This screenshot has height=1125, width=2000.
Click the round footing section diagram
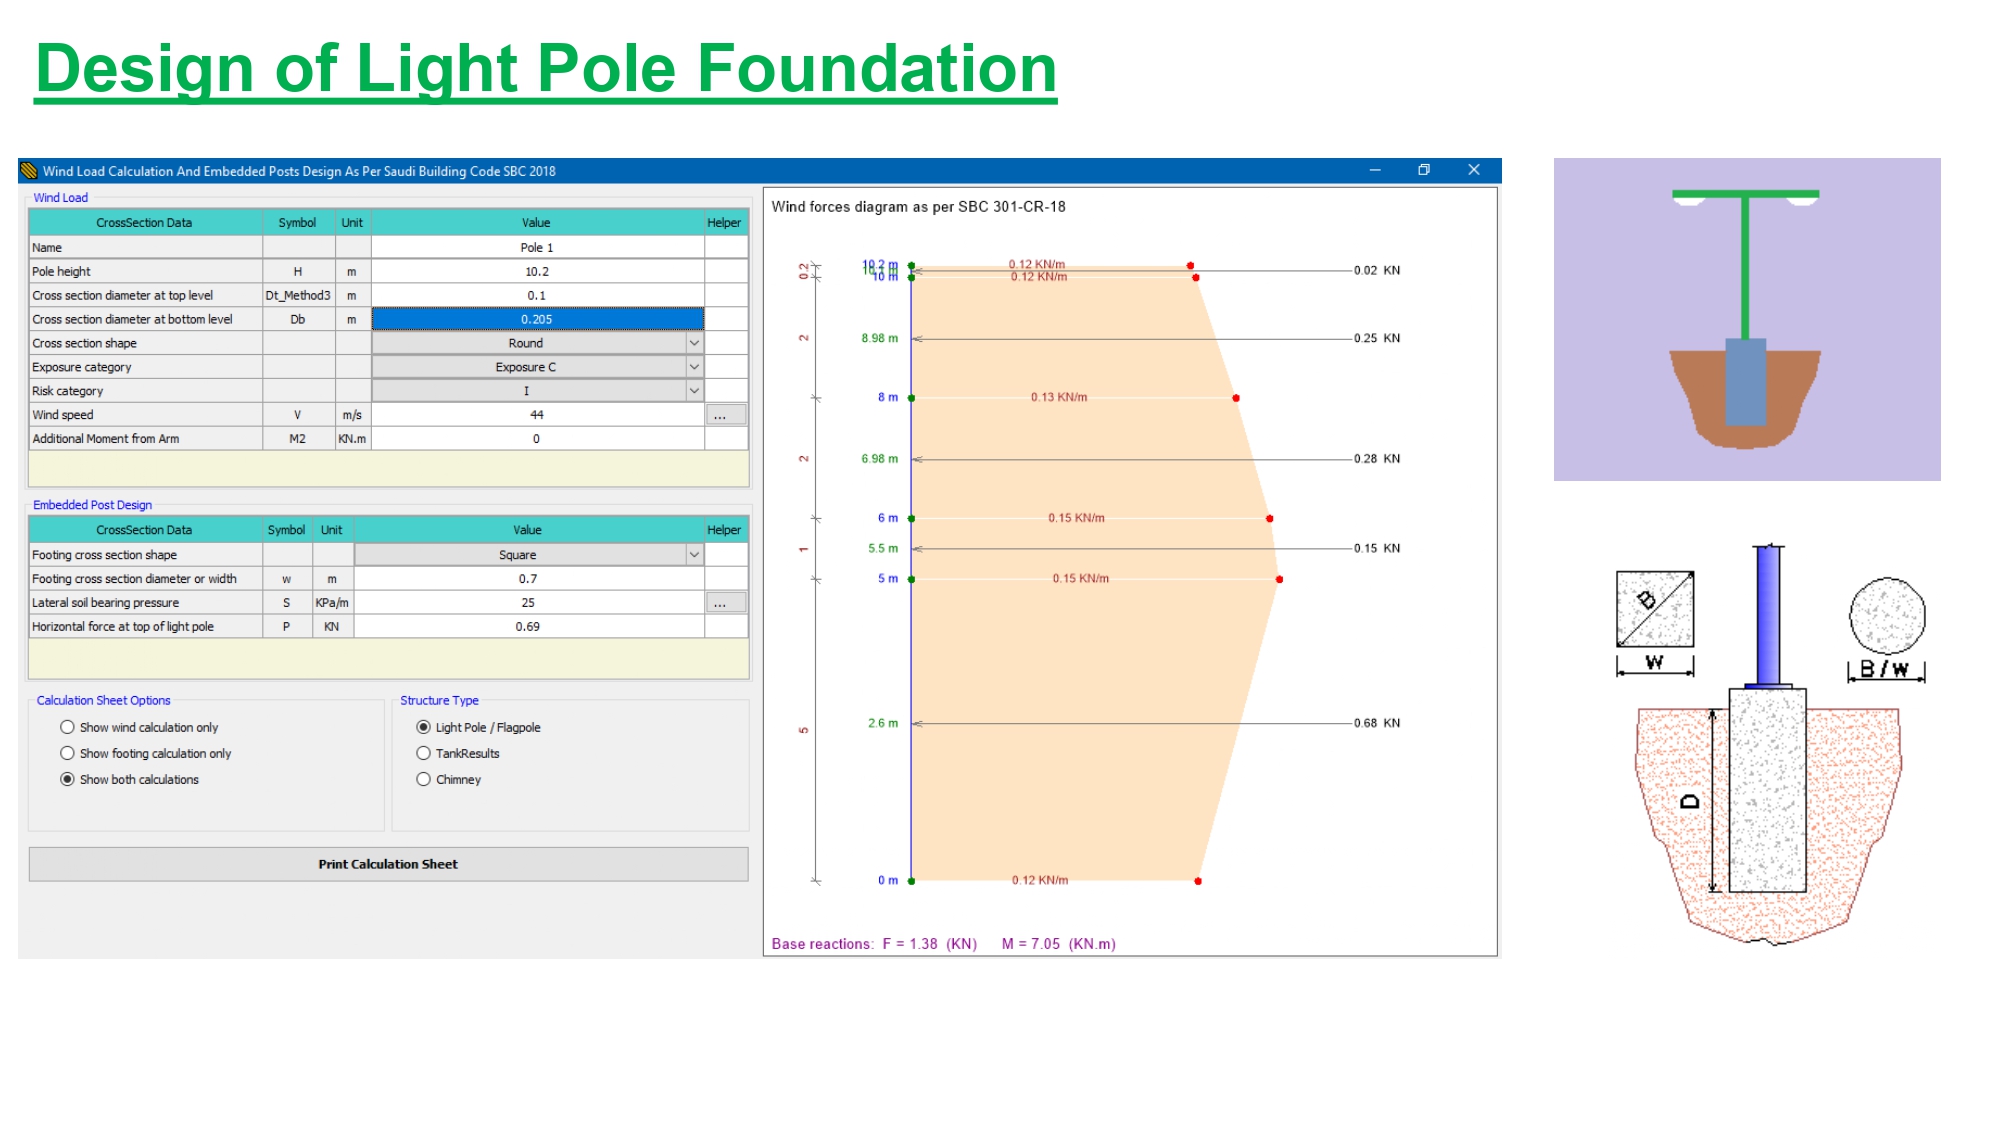point(1886,616)
